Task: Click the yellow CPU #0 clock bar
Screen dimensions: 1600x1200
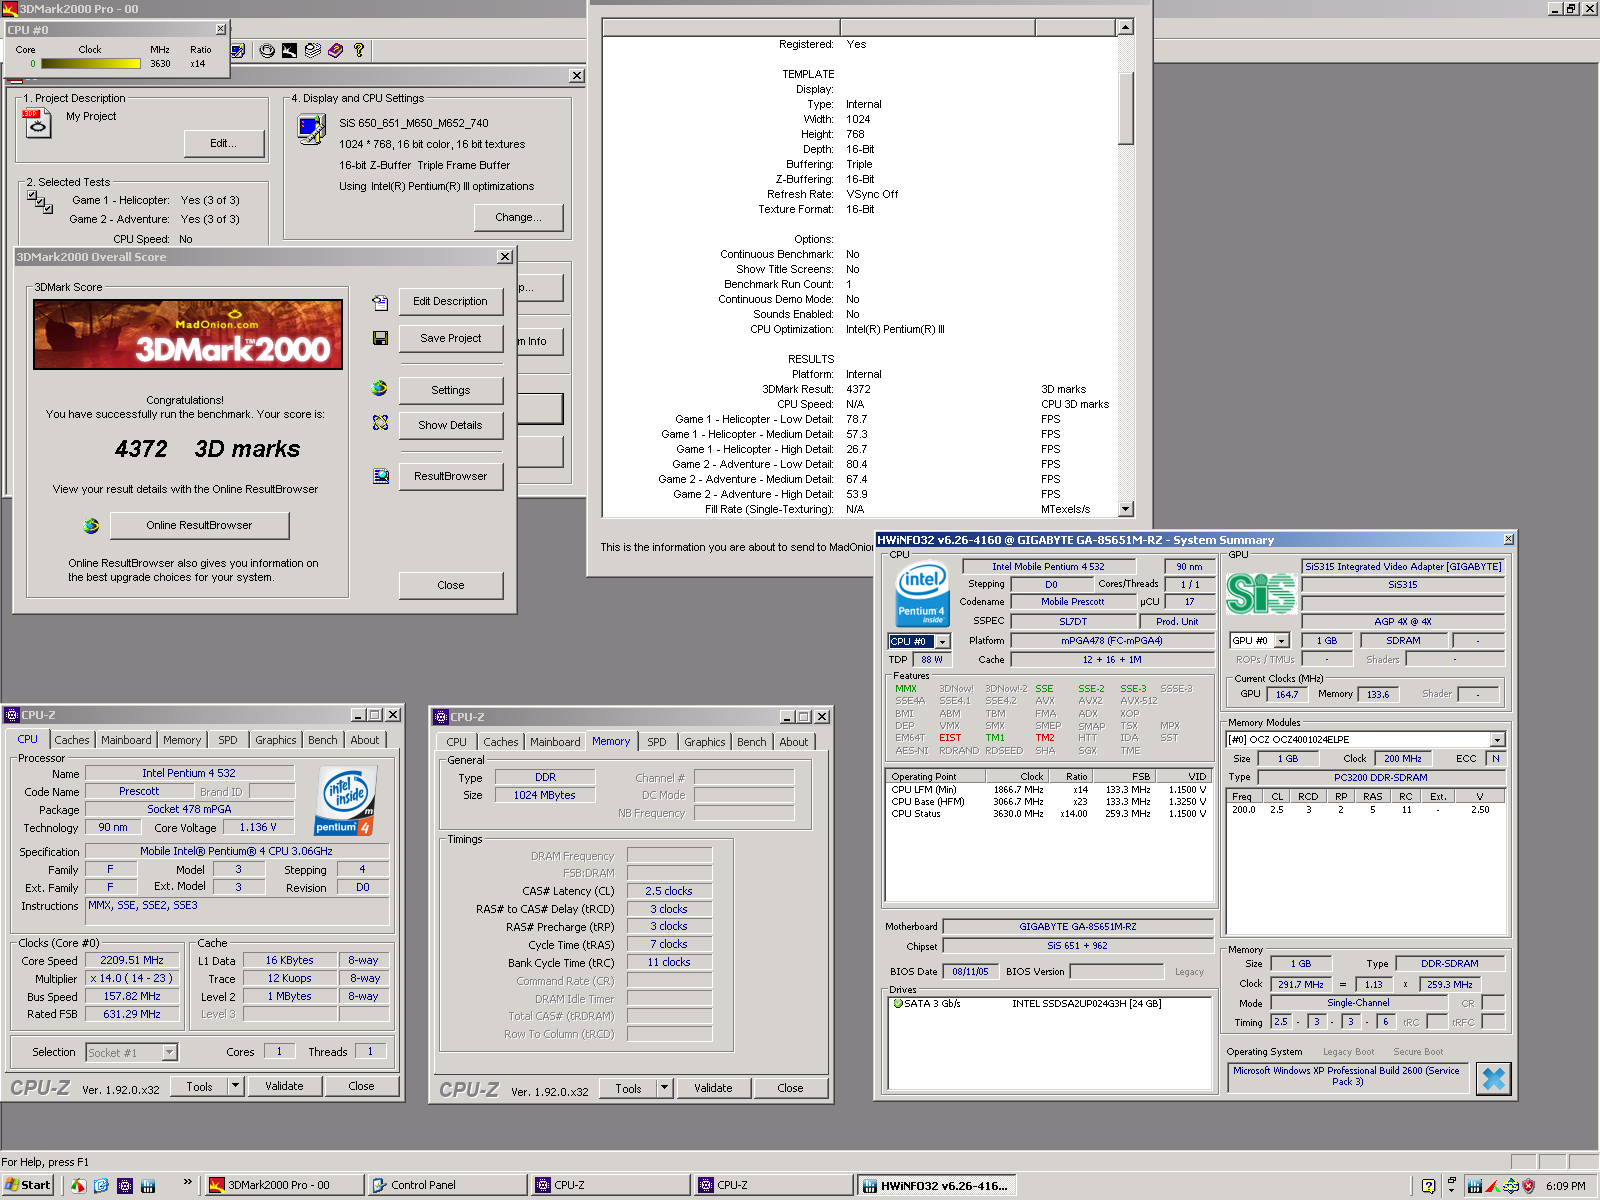Action: click(91, 63)
